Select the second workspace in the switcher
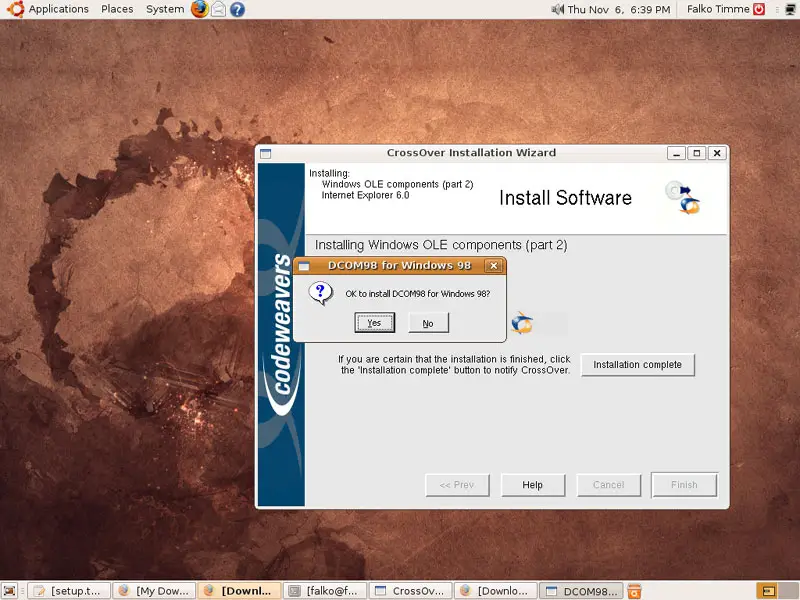800x600 pixels. [789, 591]
